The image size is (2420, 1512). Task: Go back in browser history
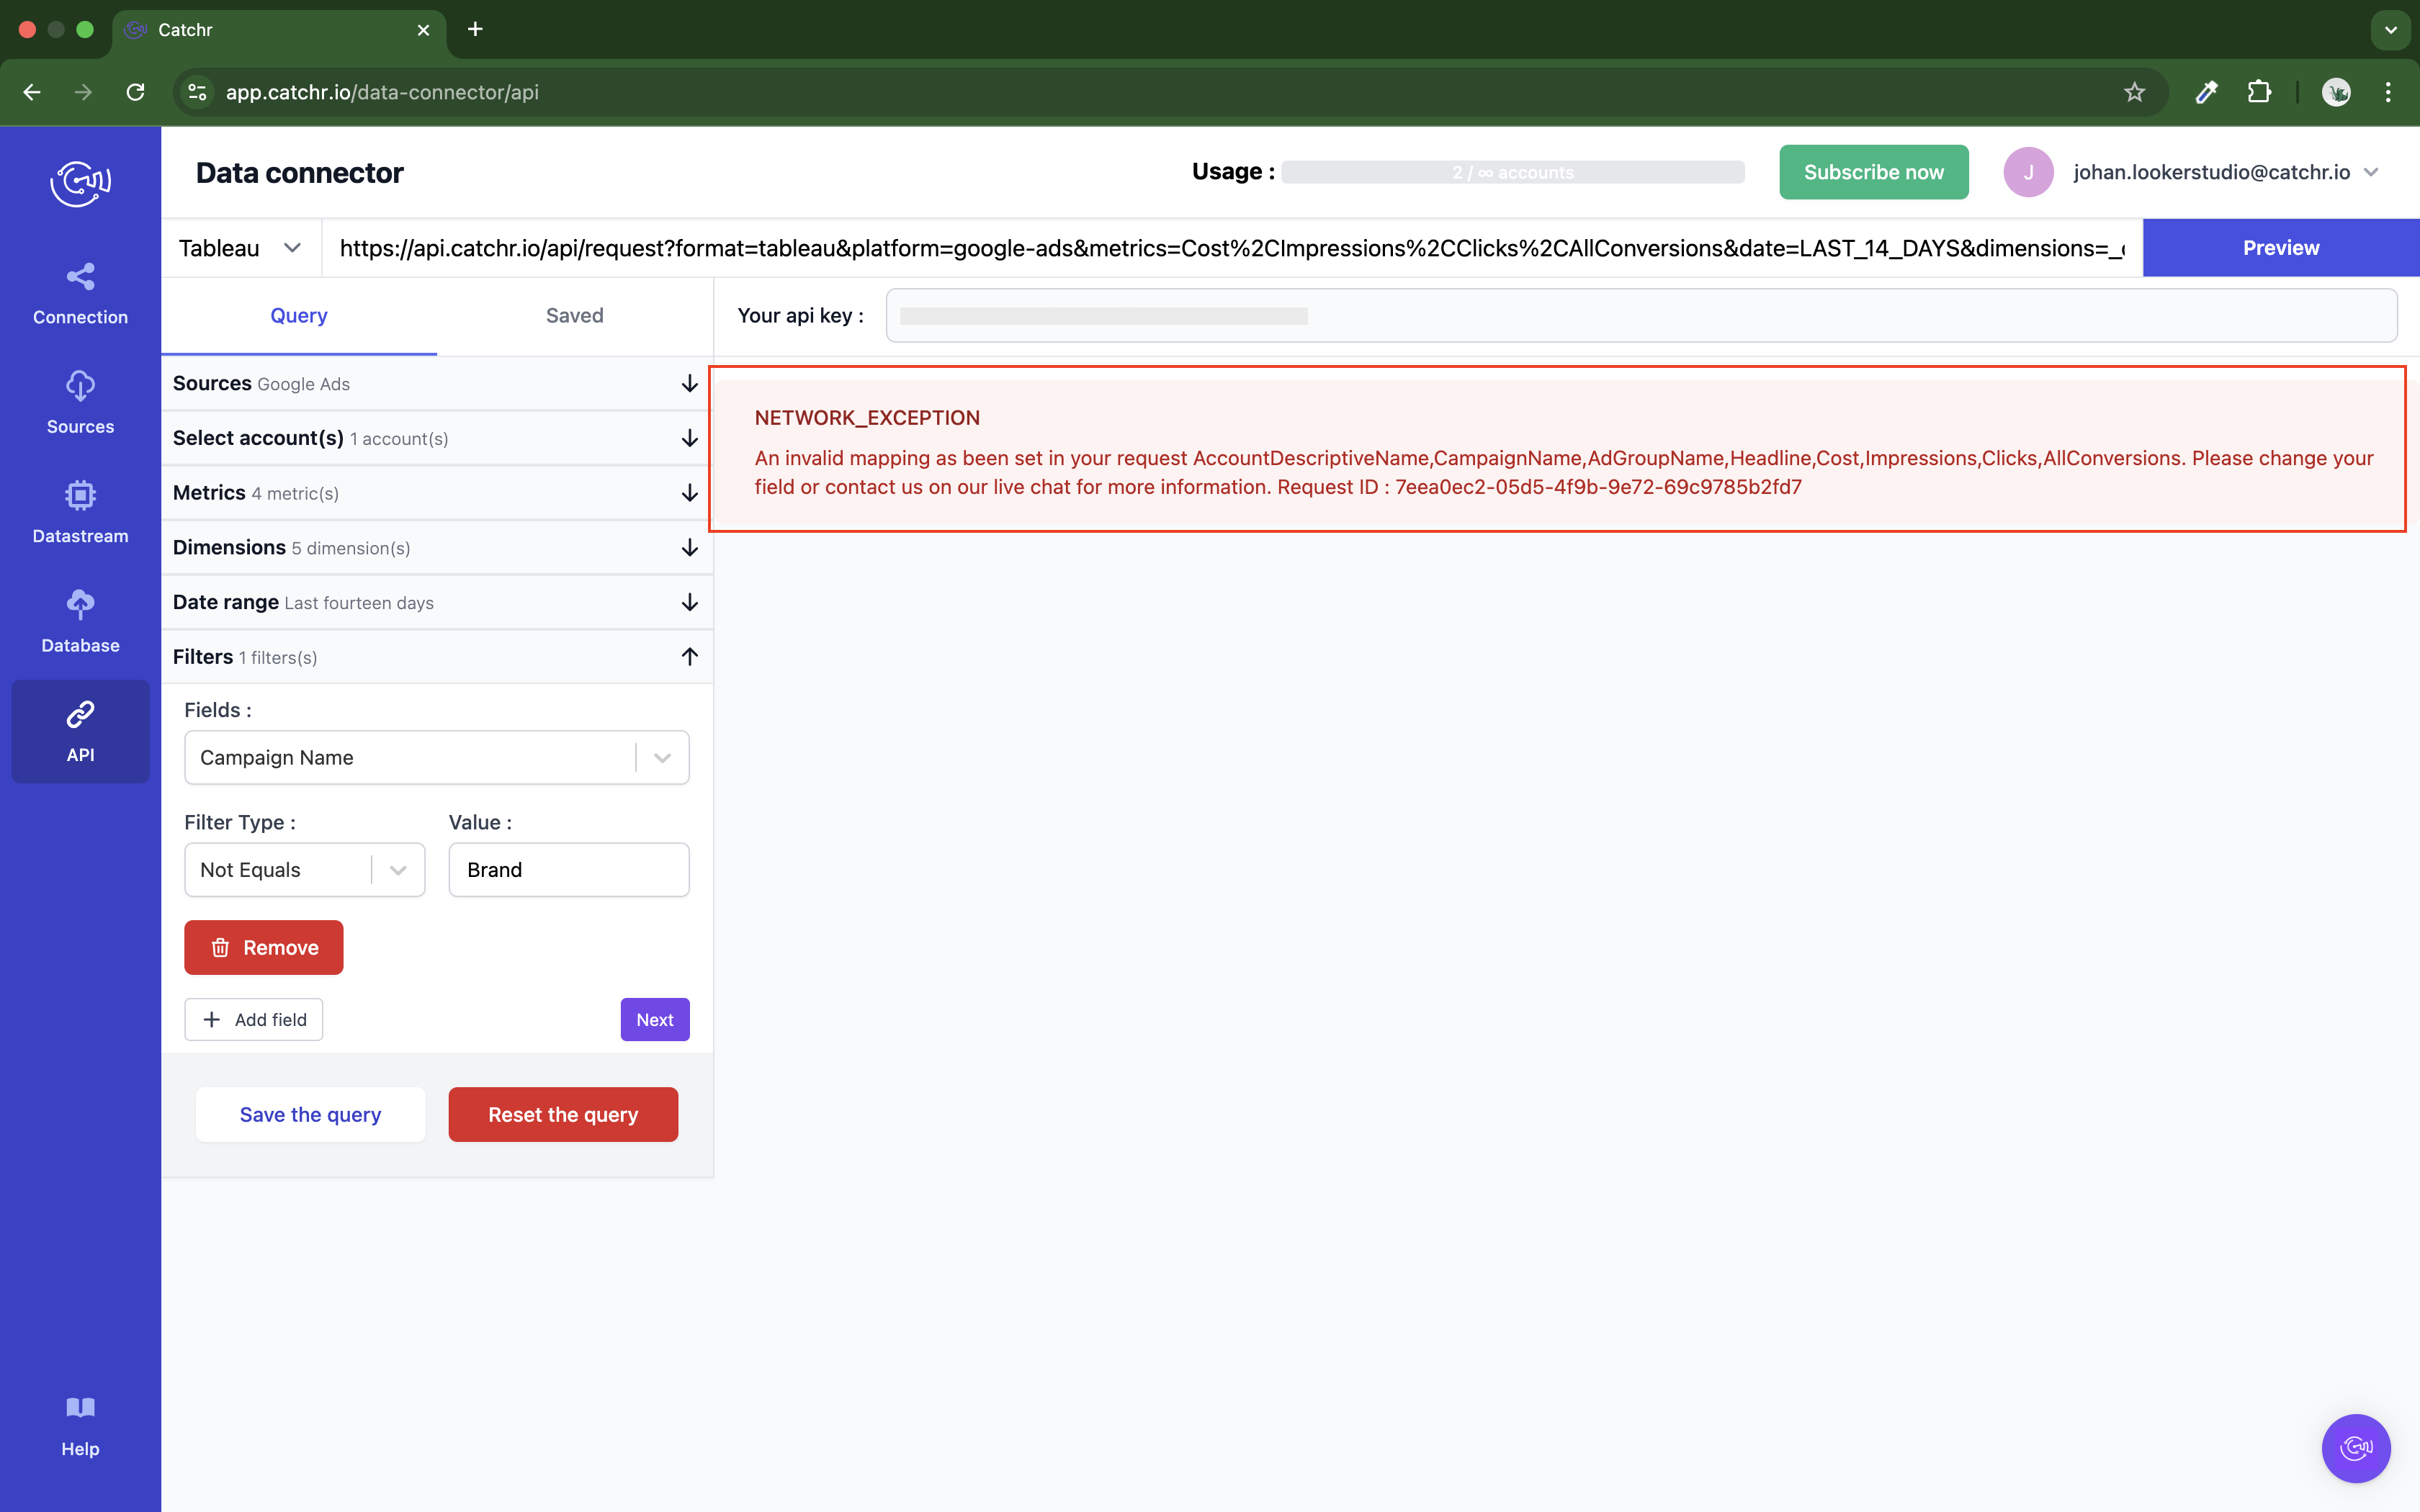point(32,92)
